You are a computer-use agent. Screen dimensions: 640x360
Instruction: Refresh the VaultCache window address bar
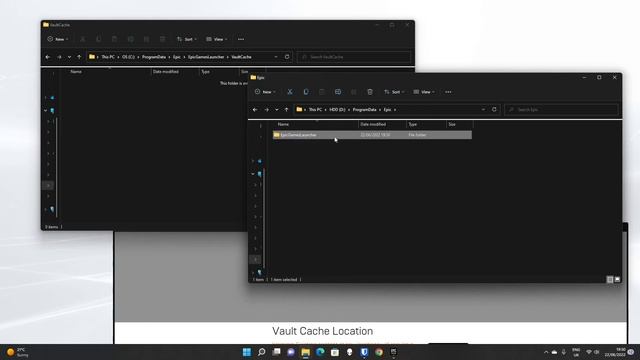287,57
